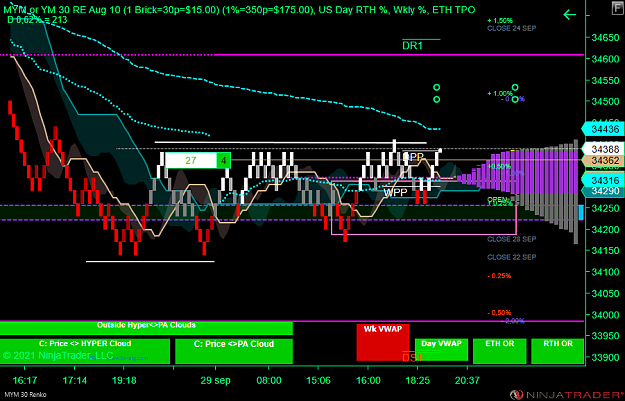Image resolution: width=625 pixels, height=401 pixels.
Task: Click the 34600 price axis label
Action: point(605,59)
